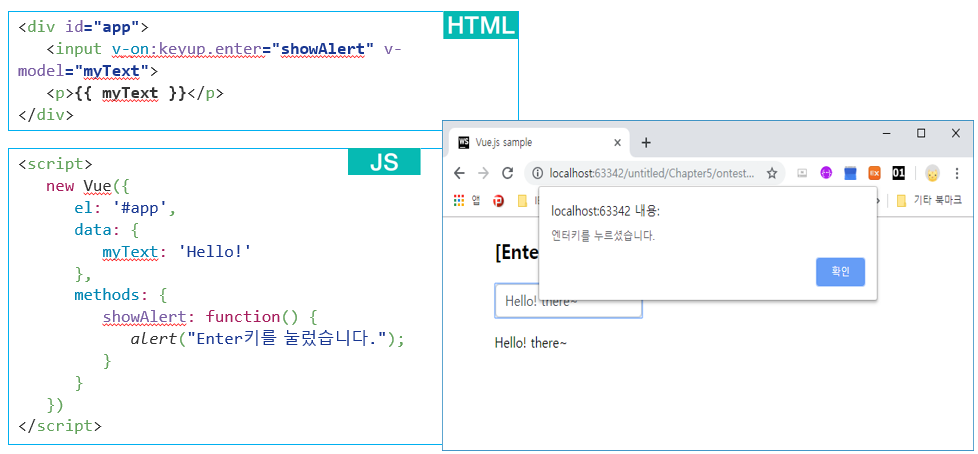View site information icon before localhost URL
Image resolution: width=978 pixels, height=454 pixels.
click(x=539, y=173)
